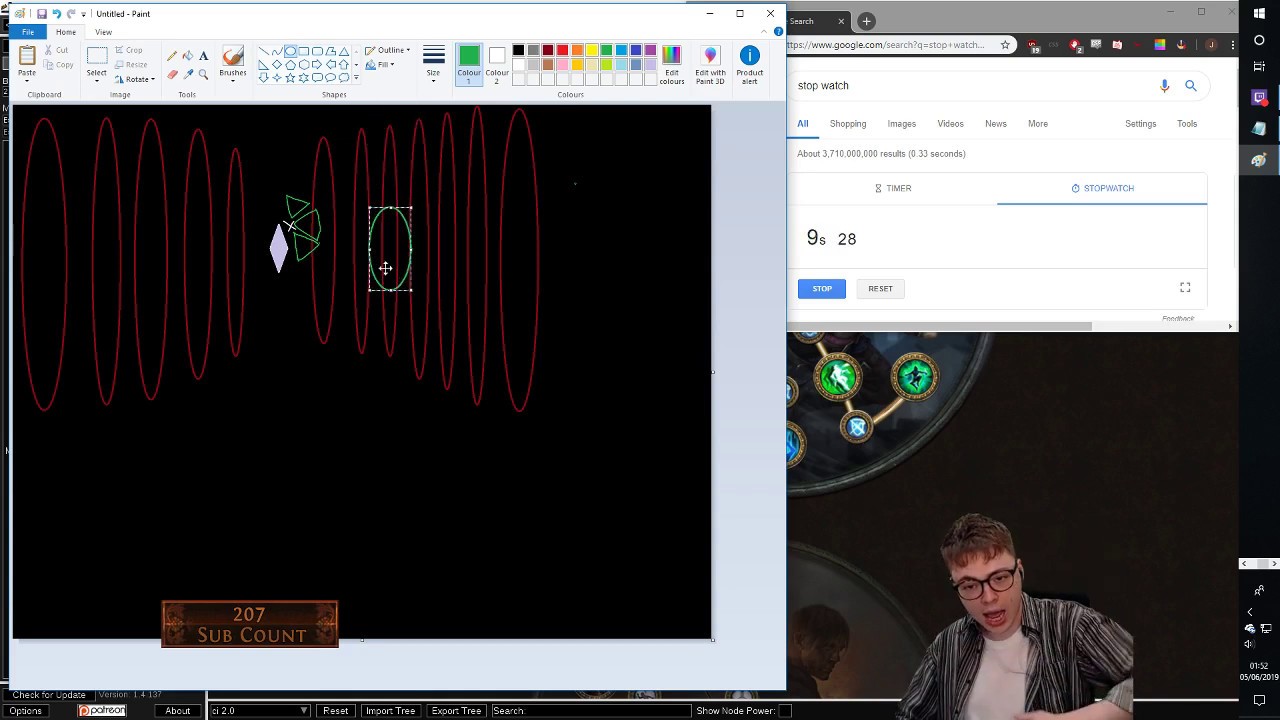
Task: Click the RESET stopwatch button
Action: 880,289
